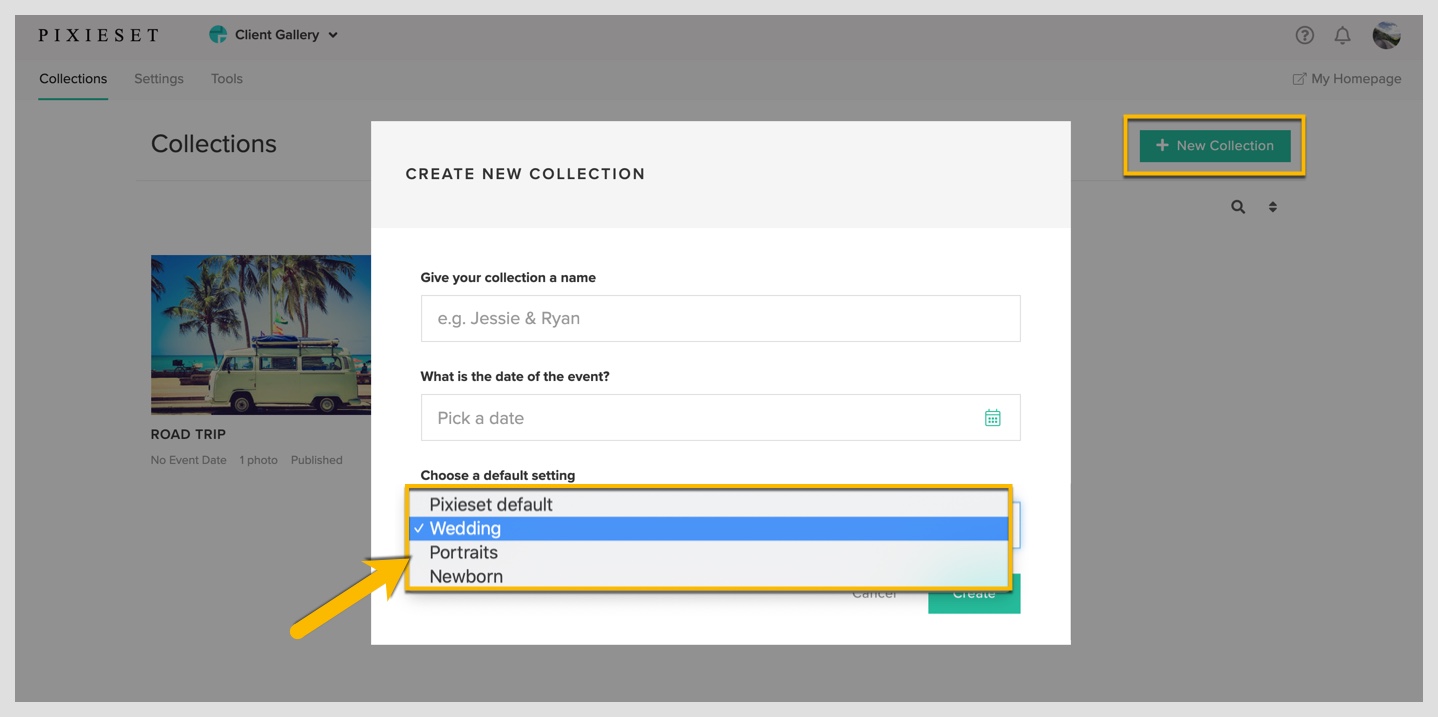
Task: Click the sort arrows icon
Action: tap(1273, 207)
